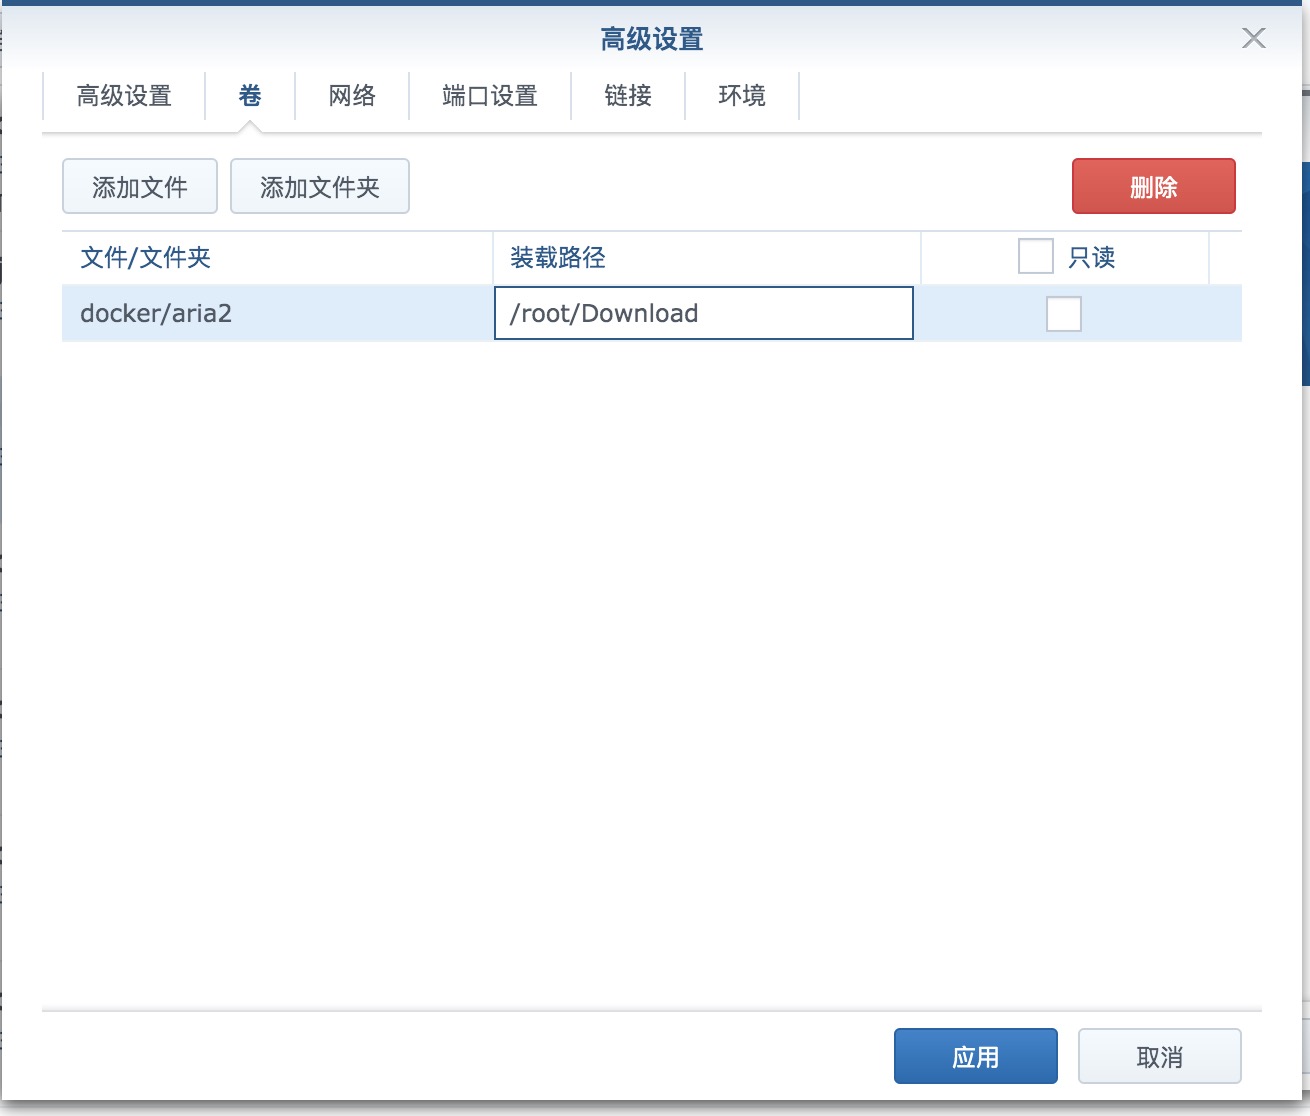Open the 网络 tab
The image size is (1310, 1116).
pyautogui.click(x=352, y=96)
